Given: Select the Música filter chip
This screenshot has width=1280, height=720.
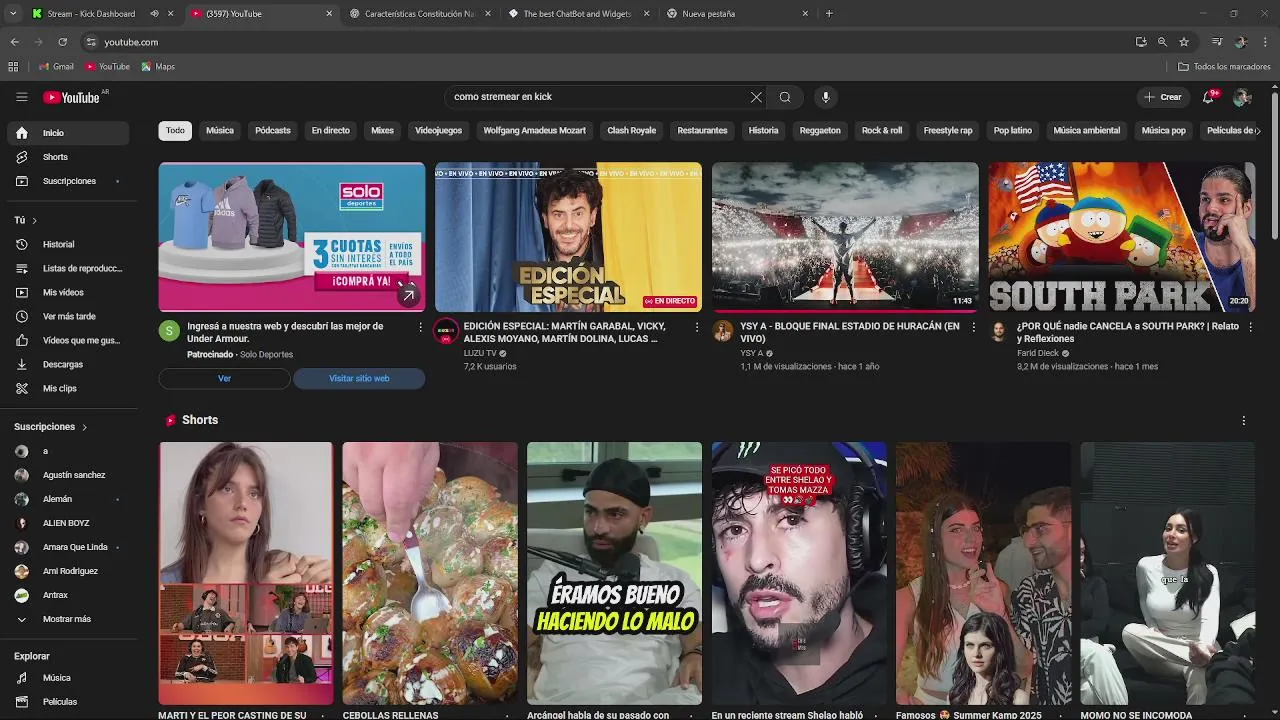Looking at the screenshot, I should [220, 131].
